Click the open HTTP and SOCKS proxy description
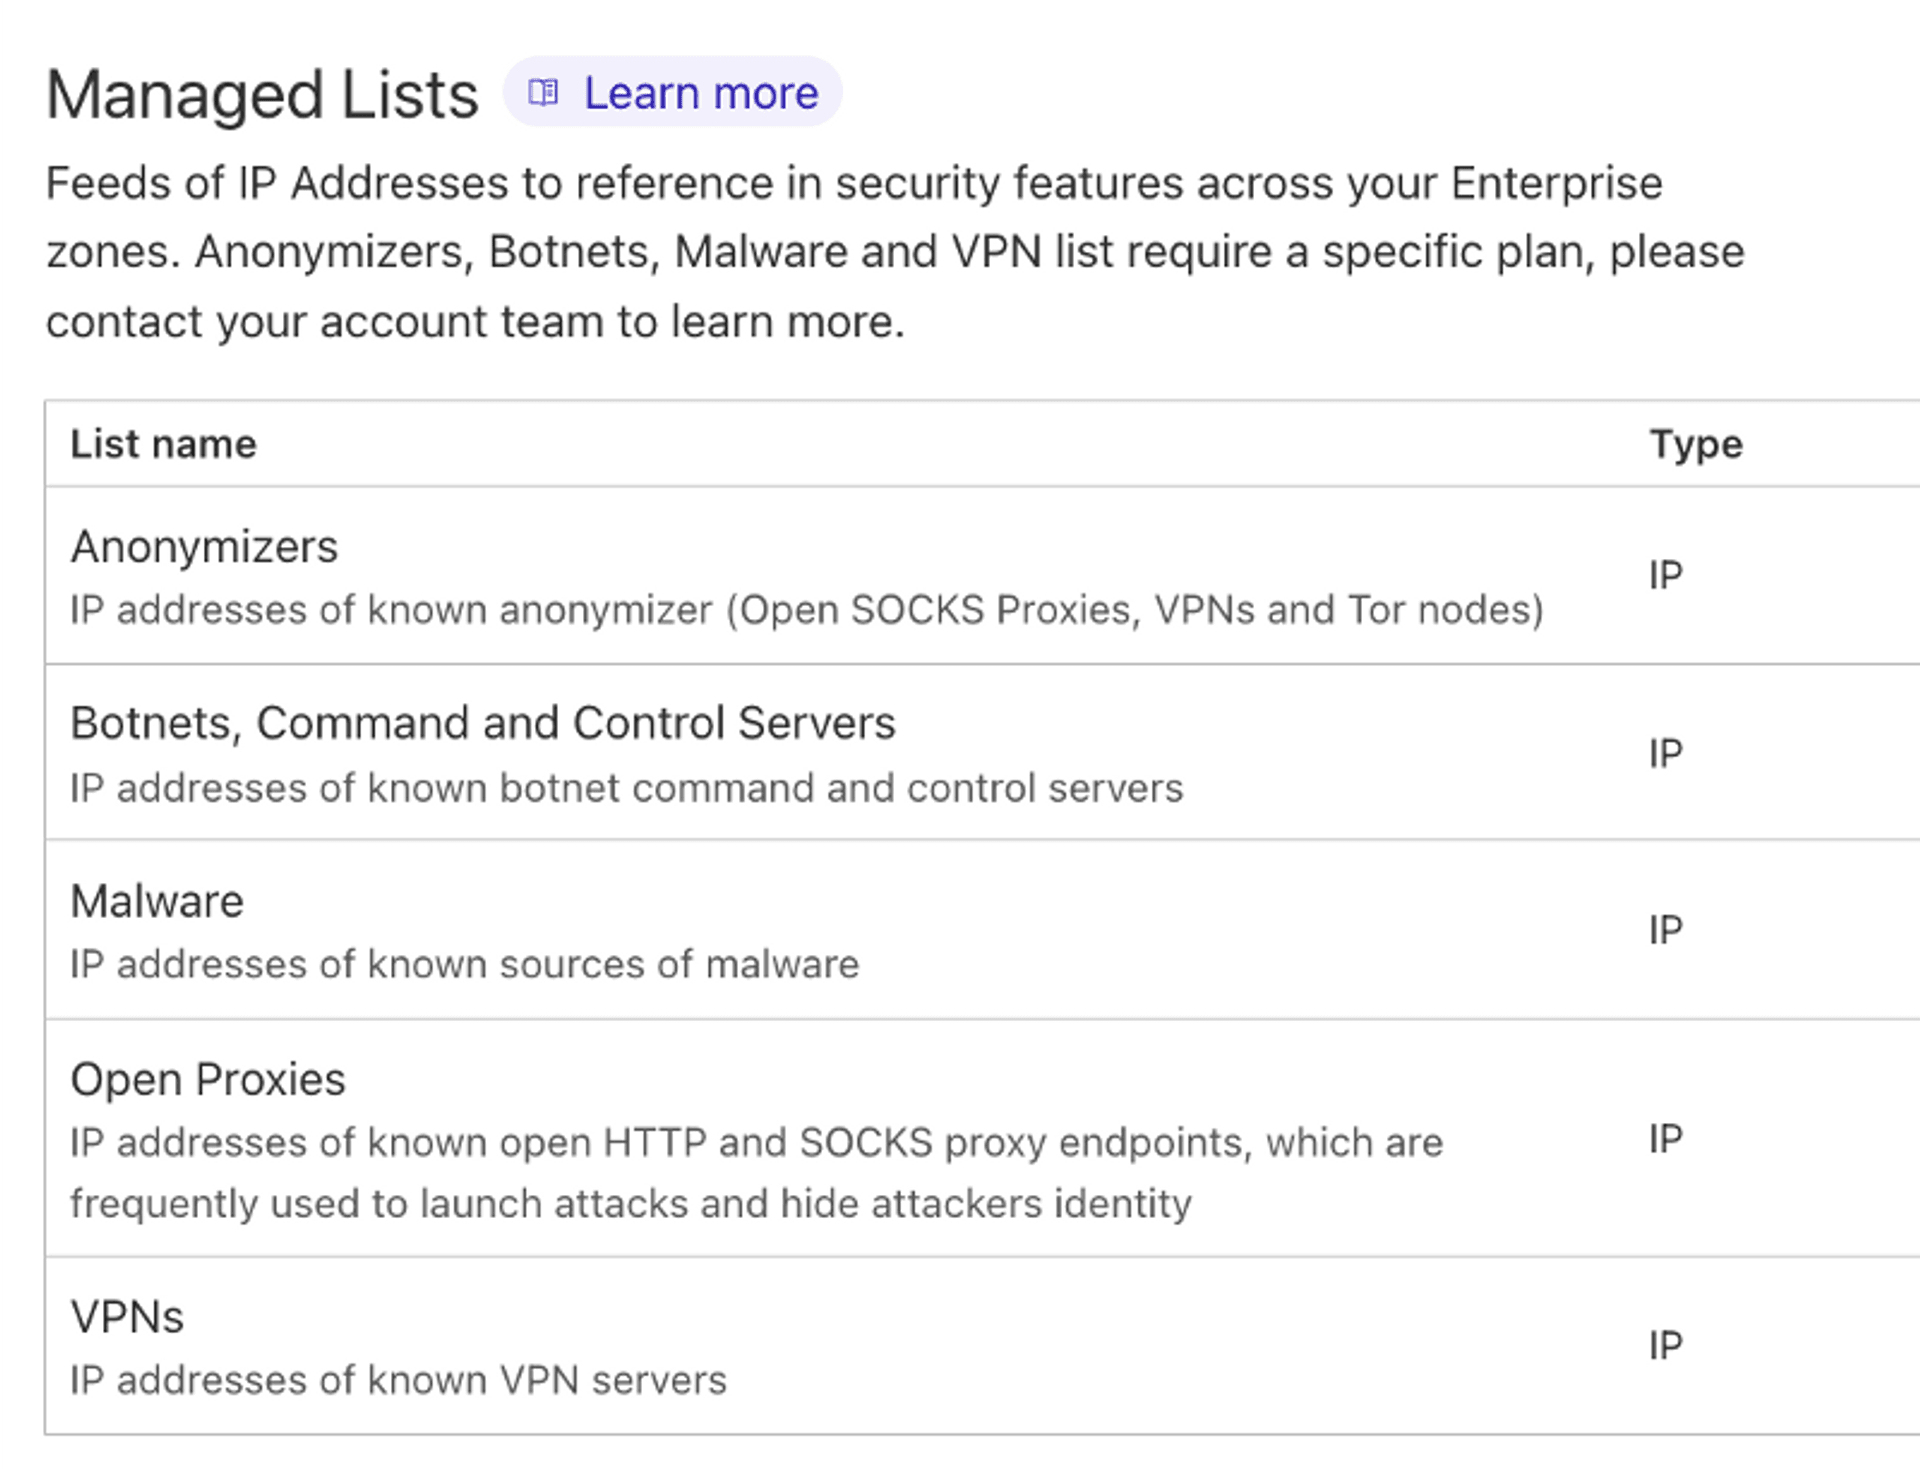This screenshot has height=1469, width=1920. [757, 1173]
